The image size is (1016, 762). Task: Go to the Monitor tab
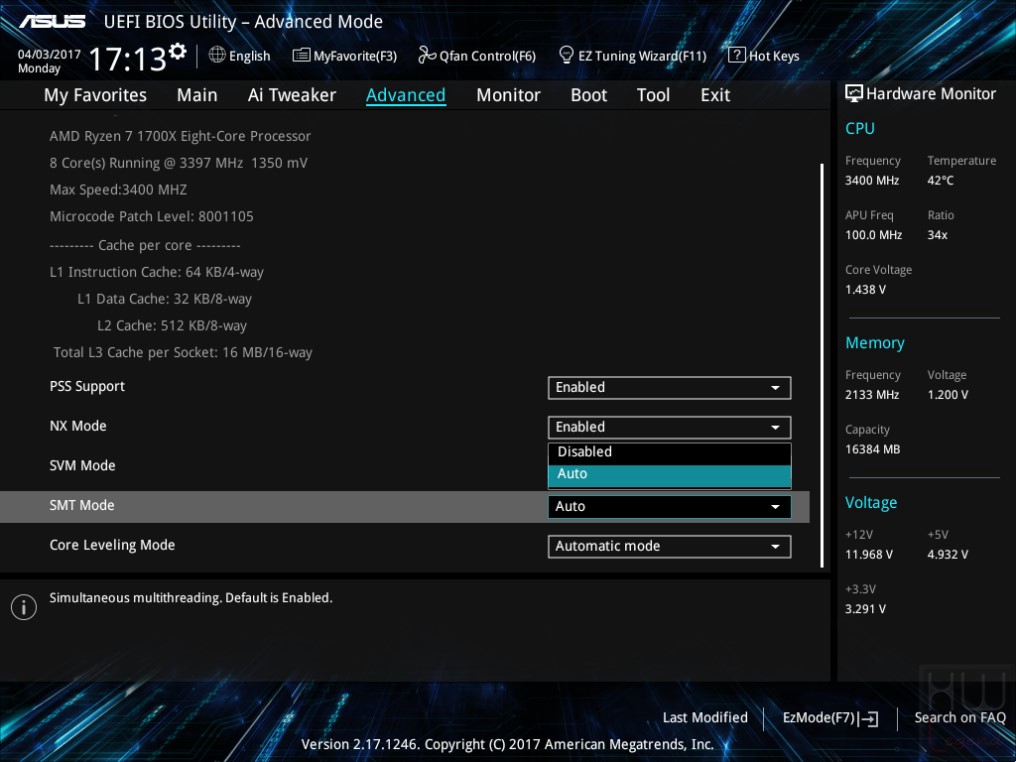(x=508, y=95)
